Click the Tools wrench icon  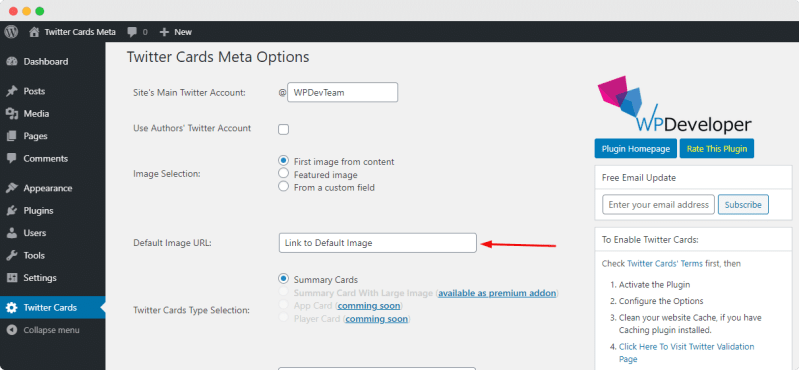(x=12, y=255)
